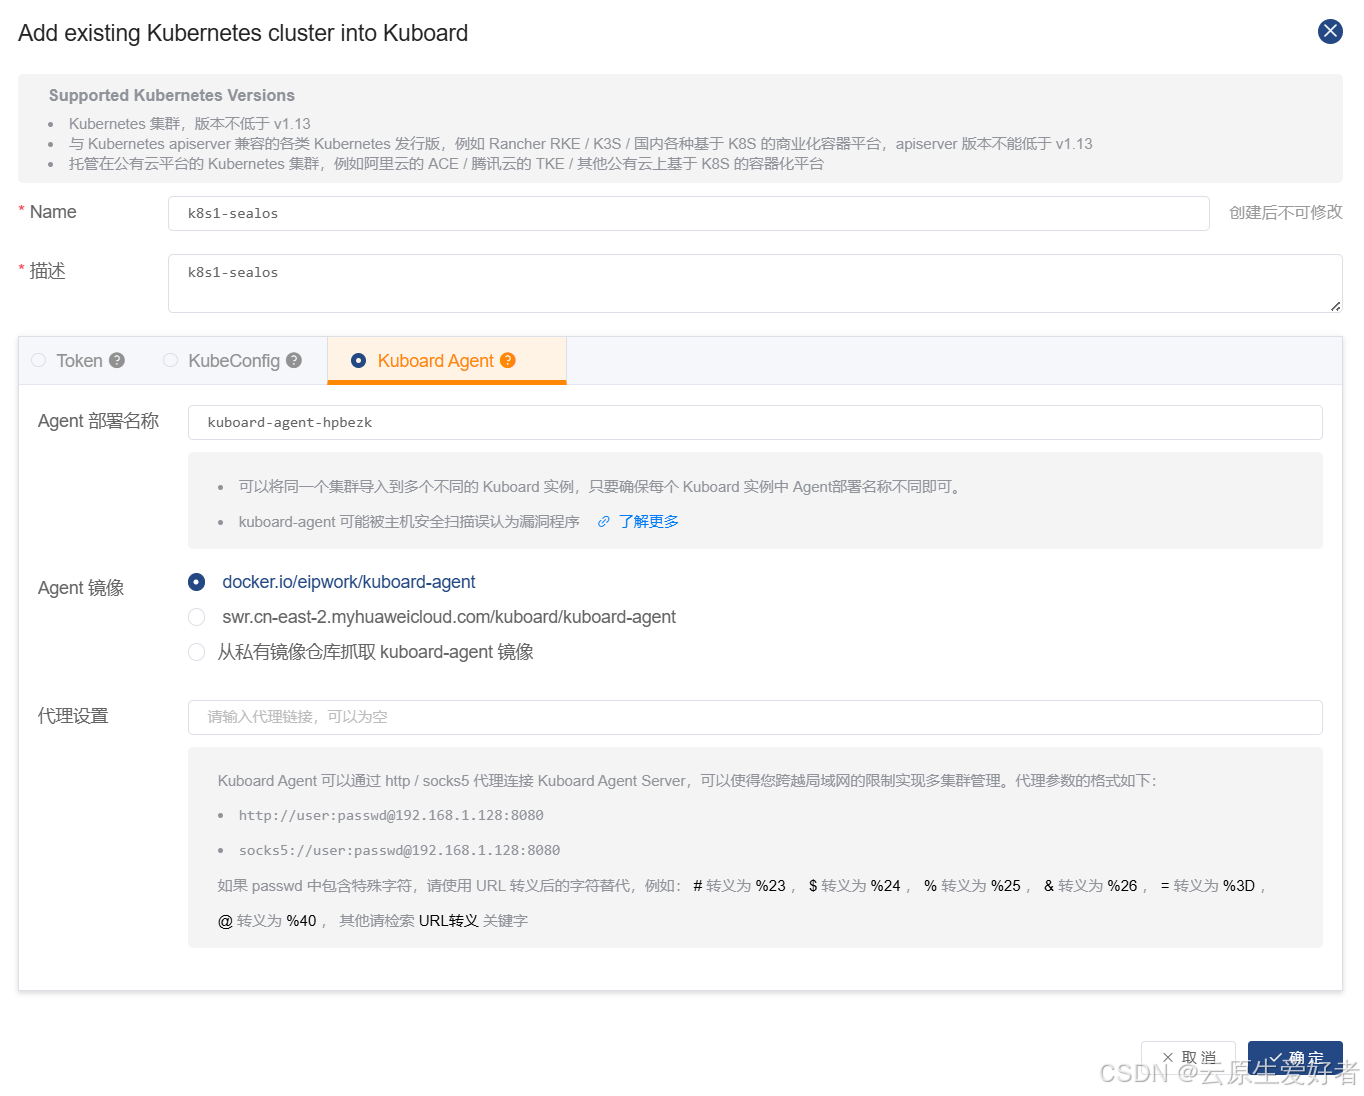
Task: Select the Kuboard Agent tab
Action: tap(447, 361)
